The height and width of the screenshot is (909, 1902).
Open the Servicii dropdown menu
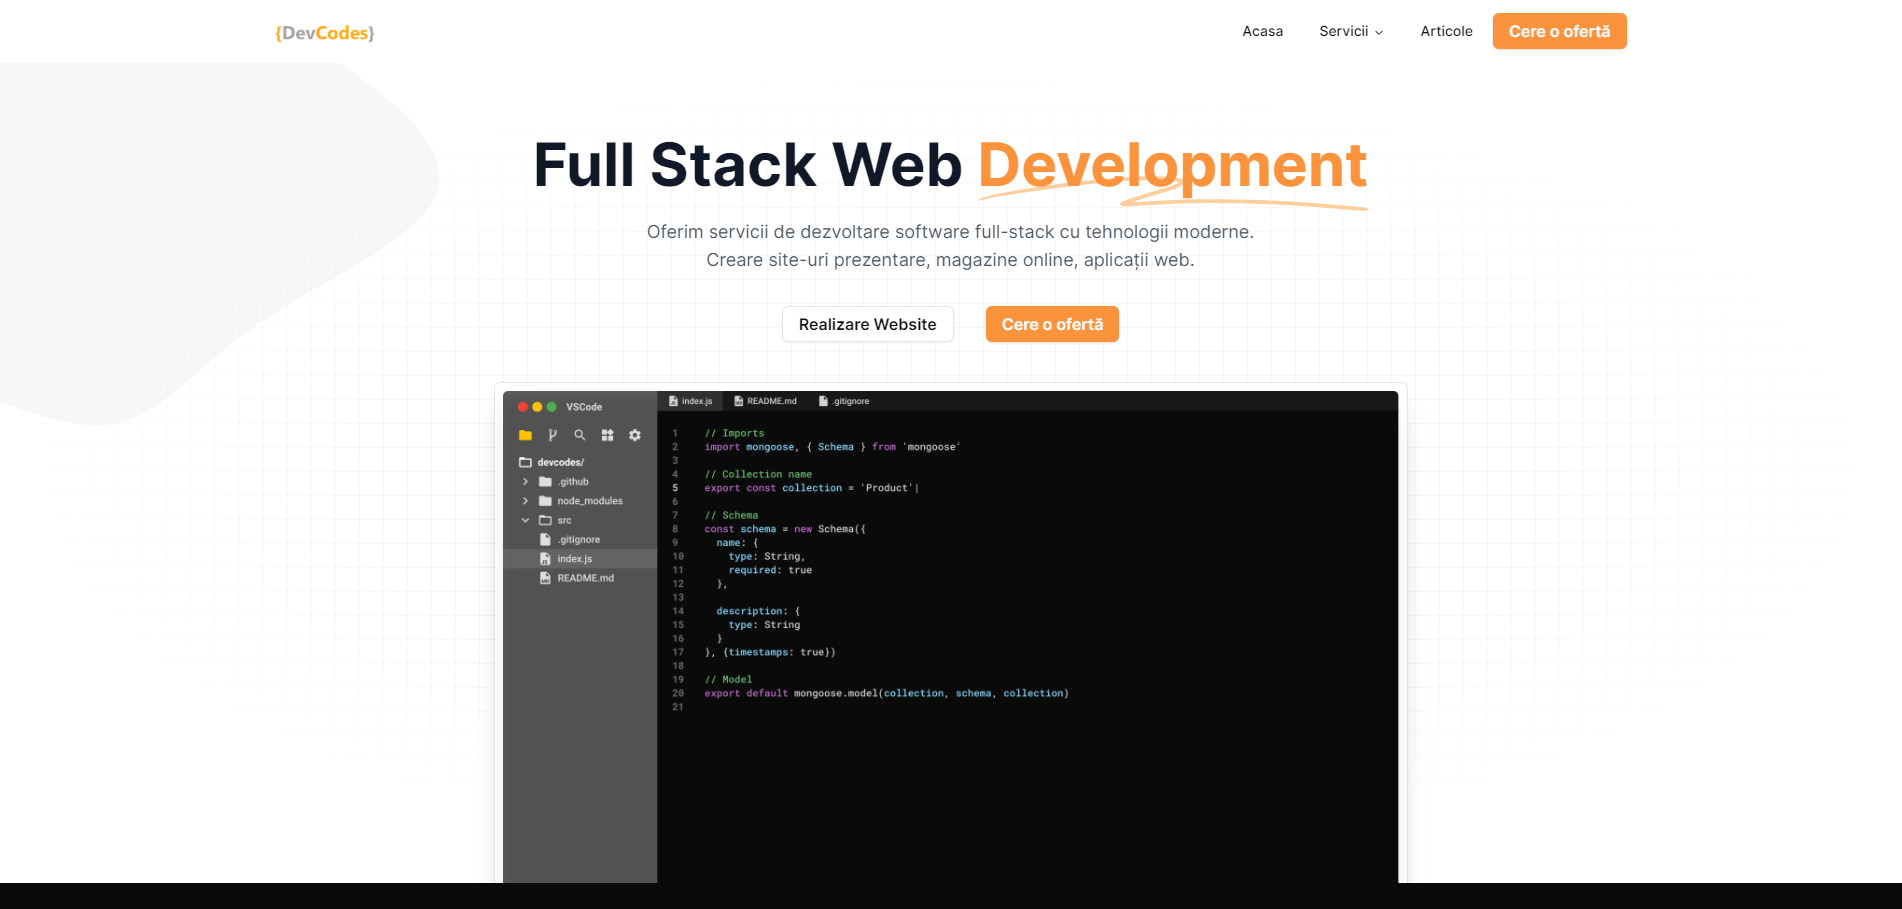(x=1350, y=31)
